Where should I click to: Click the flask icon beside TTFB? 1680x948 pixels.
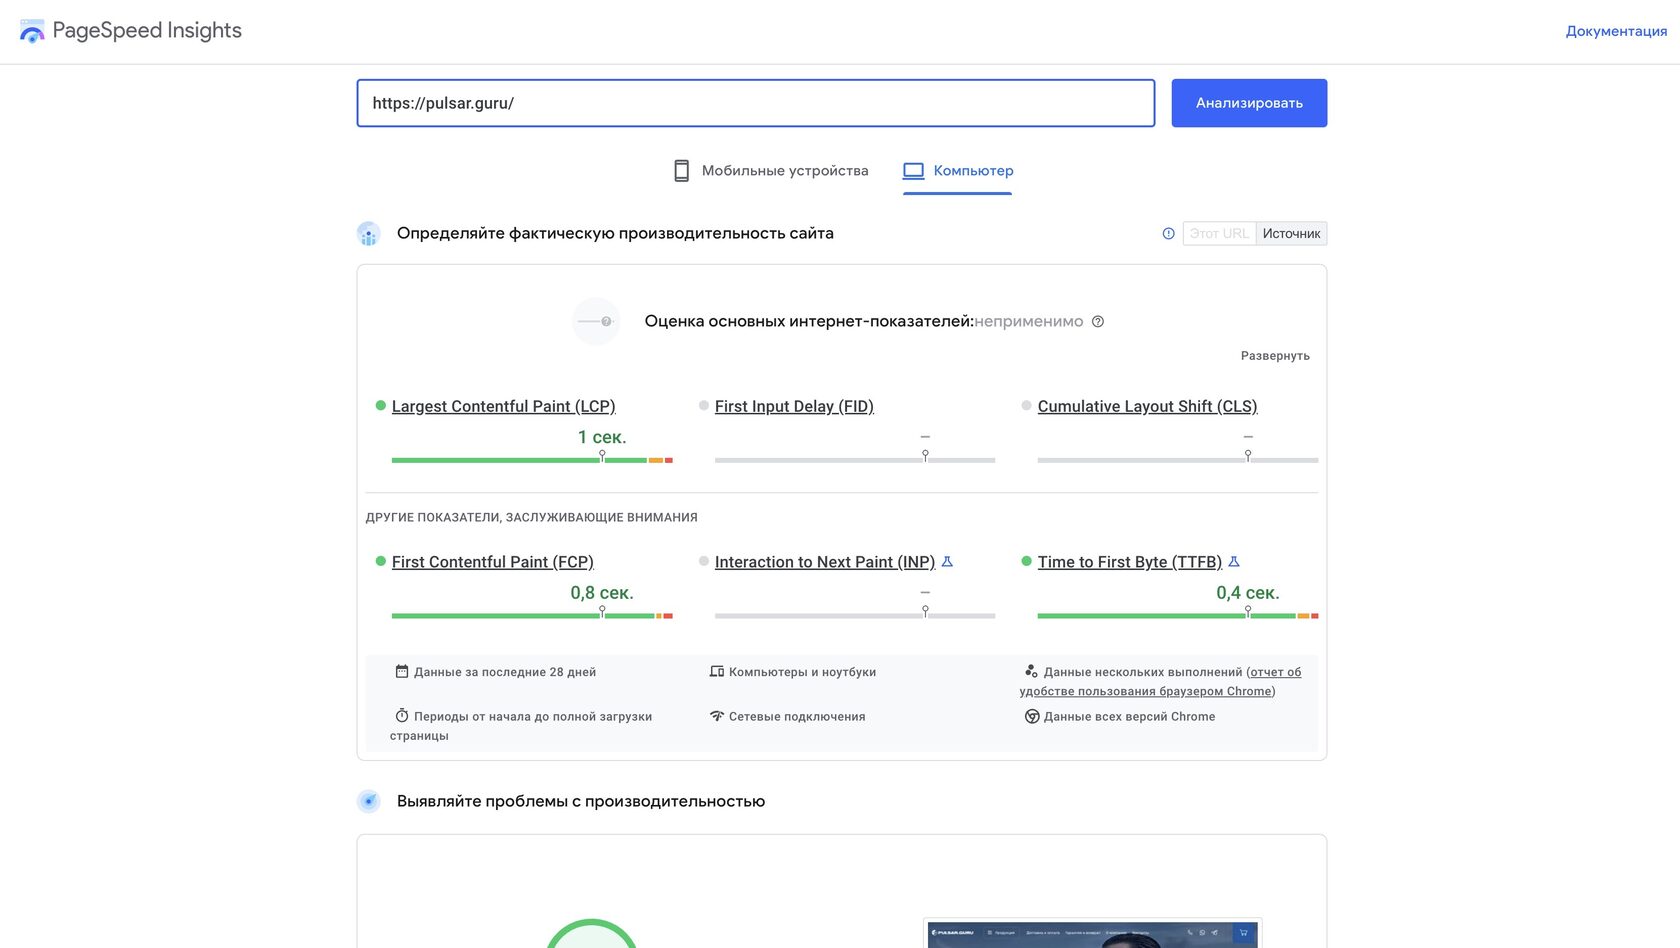[1234, 562]
